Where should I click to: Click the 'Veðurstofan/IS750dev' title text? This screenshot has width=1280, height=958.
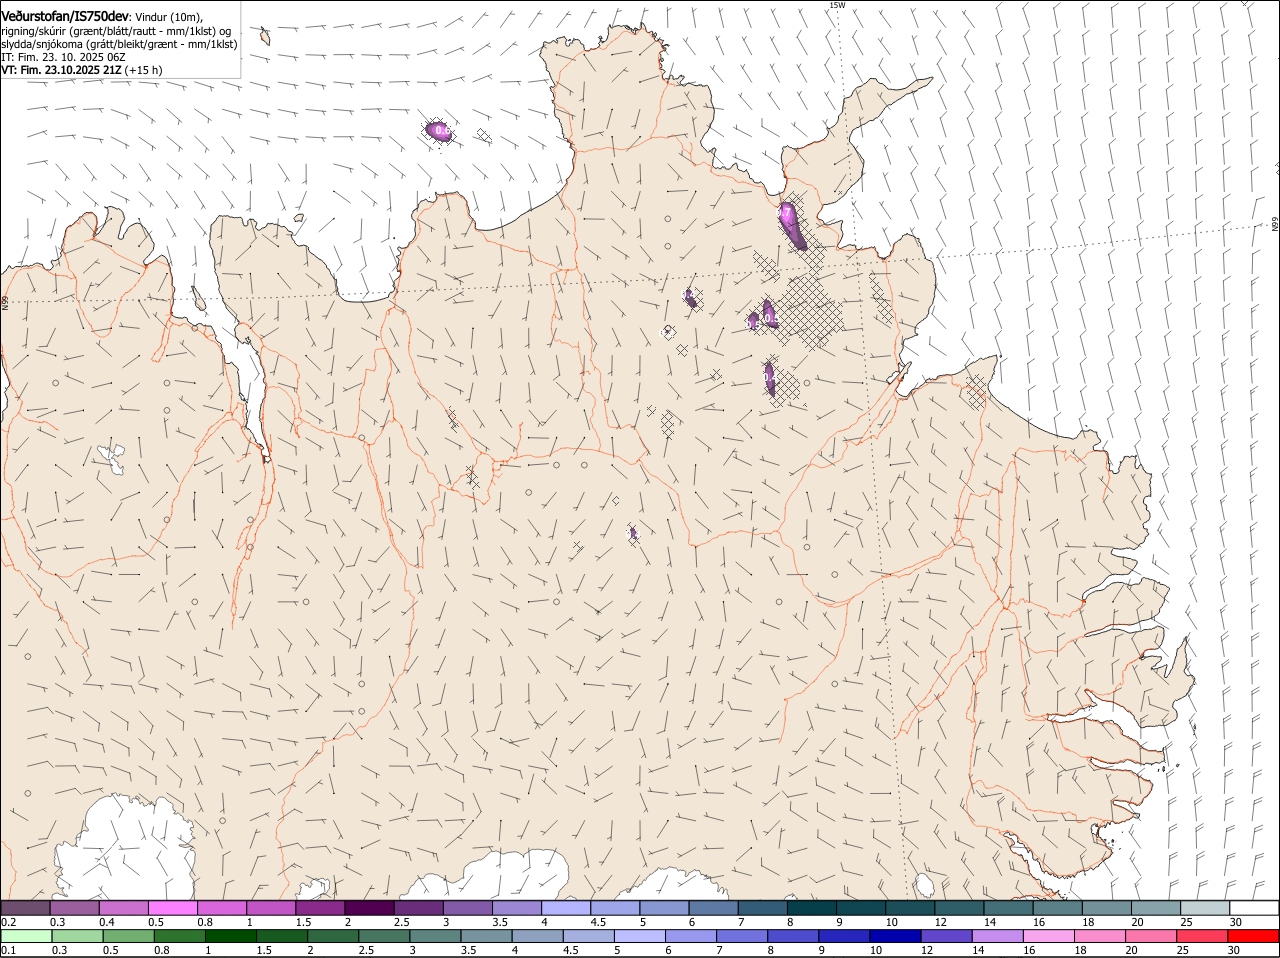tap(65, 16)
